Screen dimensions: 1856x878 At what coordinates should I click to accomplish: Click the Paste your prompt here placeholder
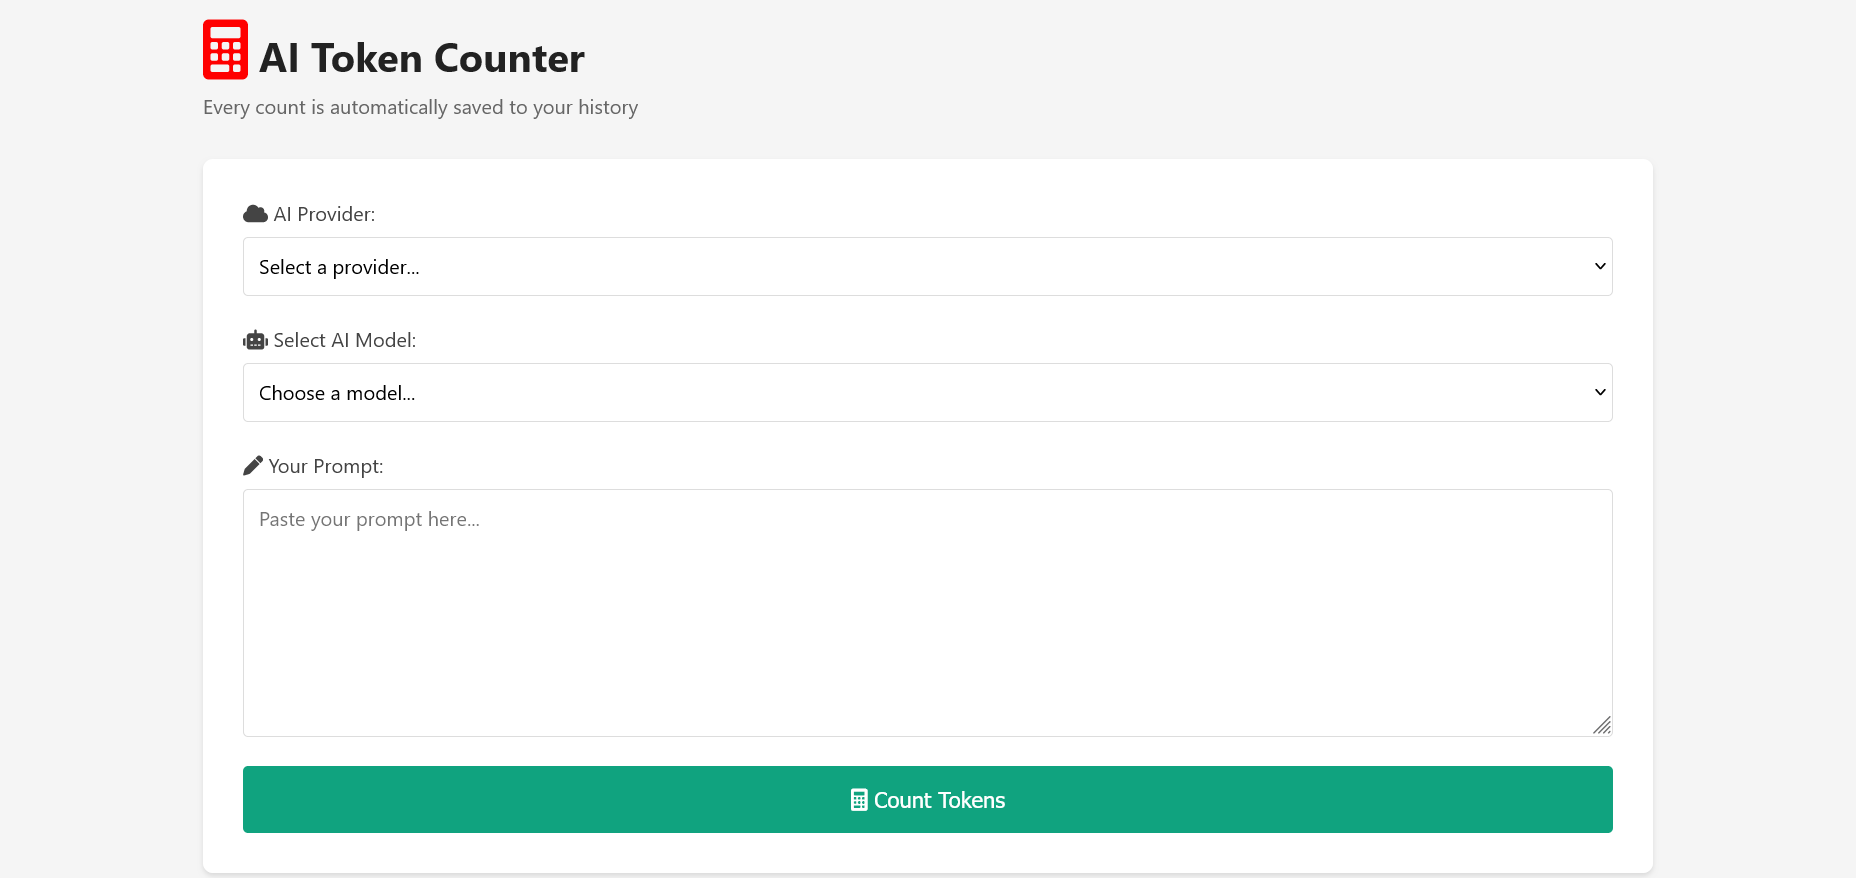click(369, 519)
